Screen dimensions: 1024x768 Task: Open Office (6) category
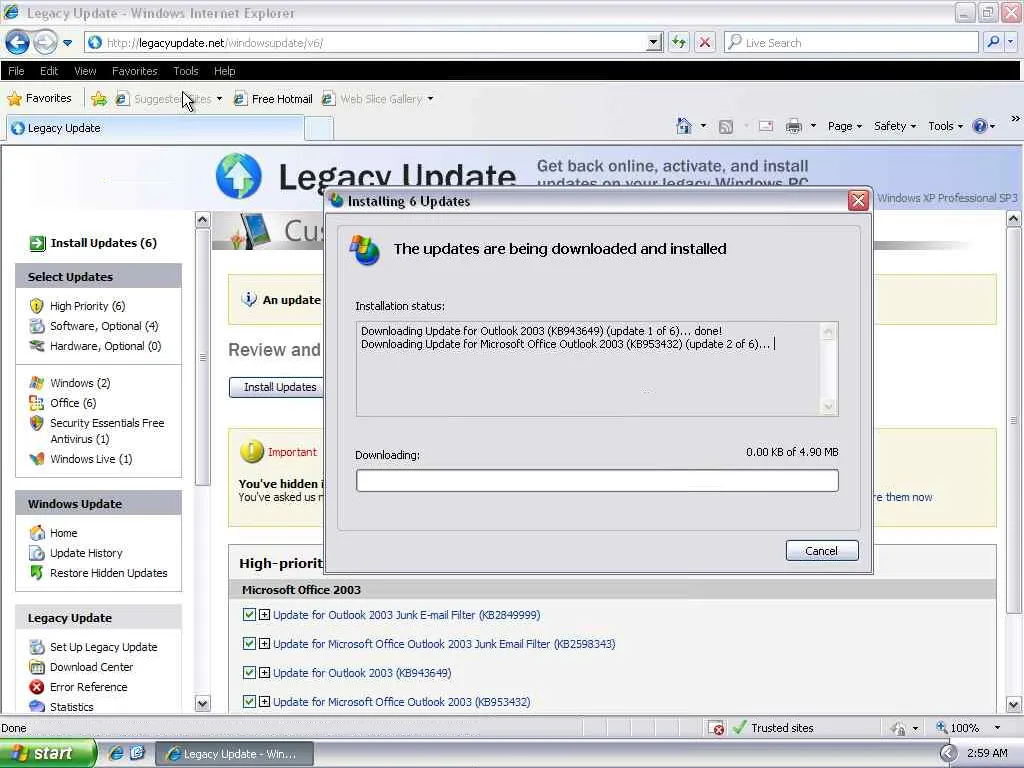tap(72, 403)
